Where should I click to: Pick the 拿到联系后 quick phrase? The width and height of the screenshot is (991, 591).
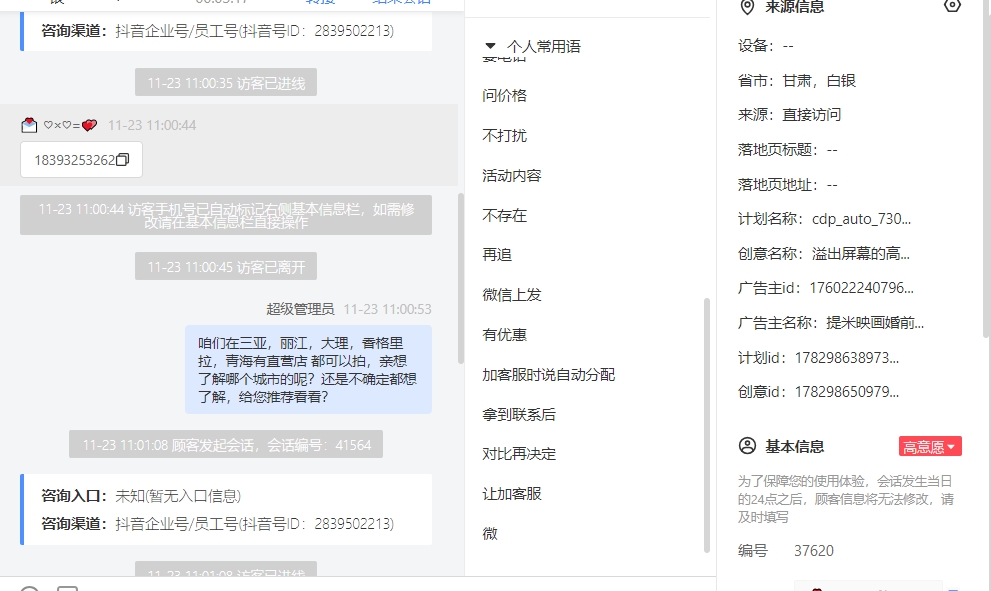(x=519, y=414)
